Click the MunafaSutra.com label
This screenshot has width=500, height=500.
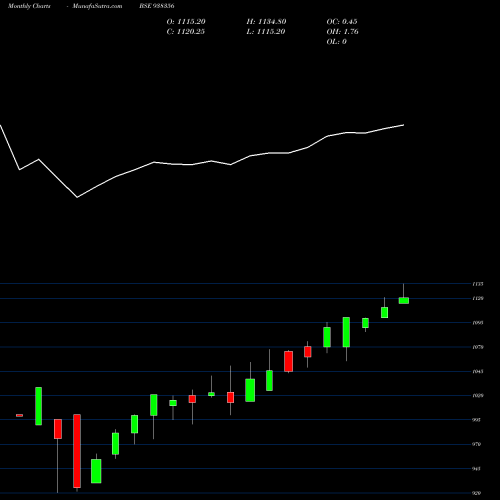click(97, 6)
